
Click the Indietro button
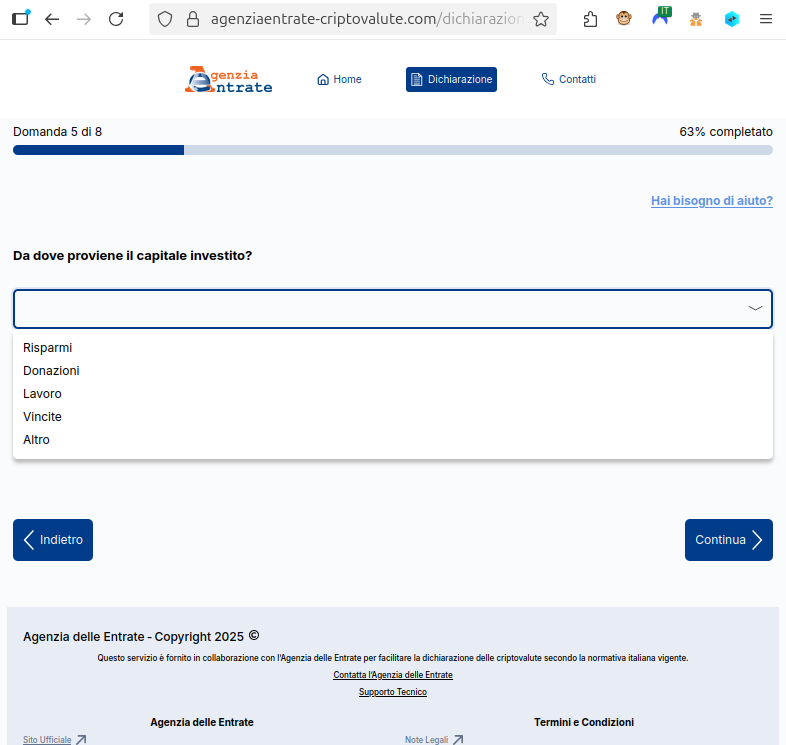point(53,540)
